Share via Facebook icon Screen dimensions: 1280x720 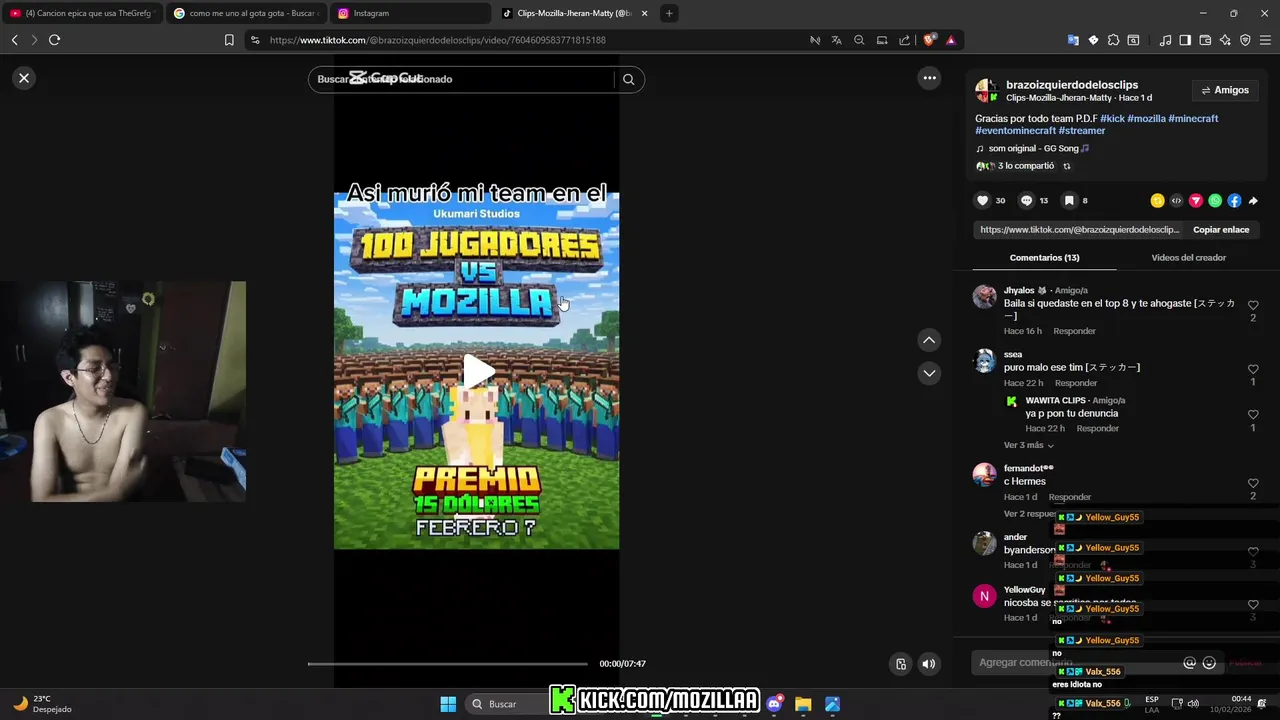pyautogui.click(x=1234, y=201)
